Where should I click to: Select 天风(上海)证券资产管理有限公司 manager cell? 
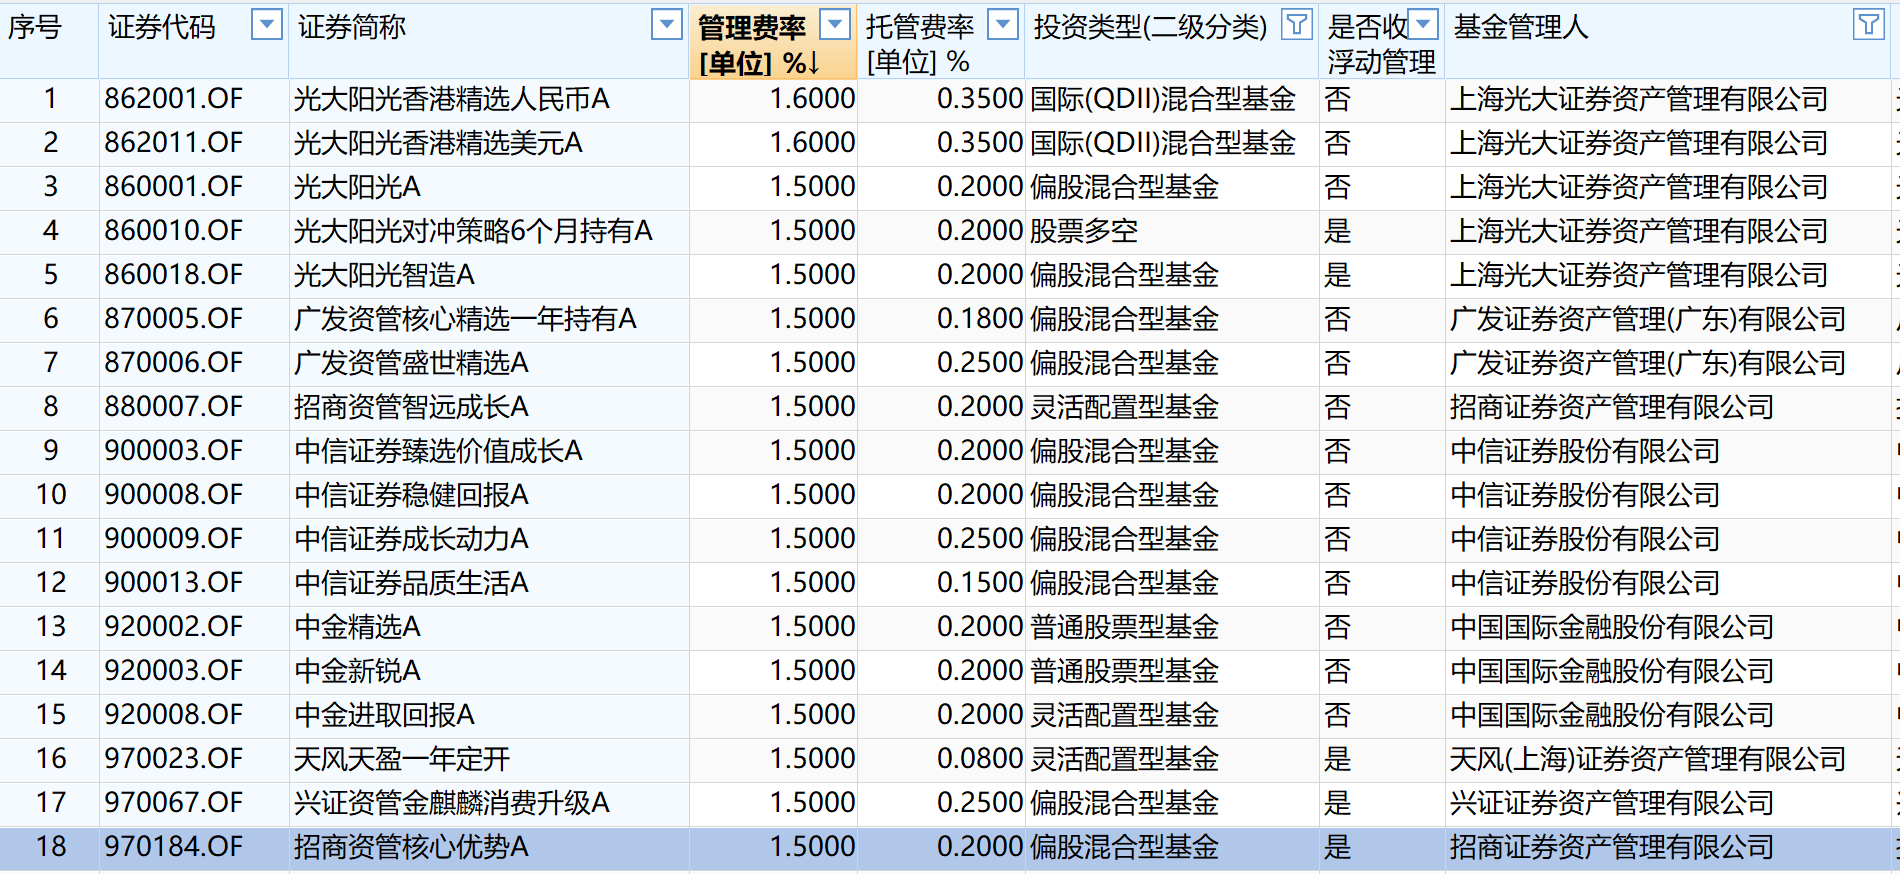(1647, 759)
